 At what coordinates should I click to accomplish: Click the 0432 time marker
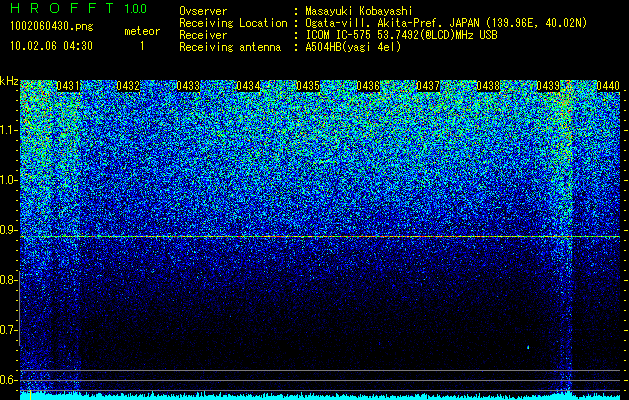128,86
